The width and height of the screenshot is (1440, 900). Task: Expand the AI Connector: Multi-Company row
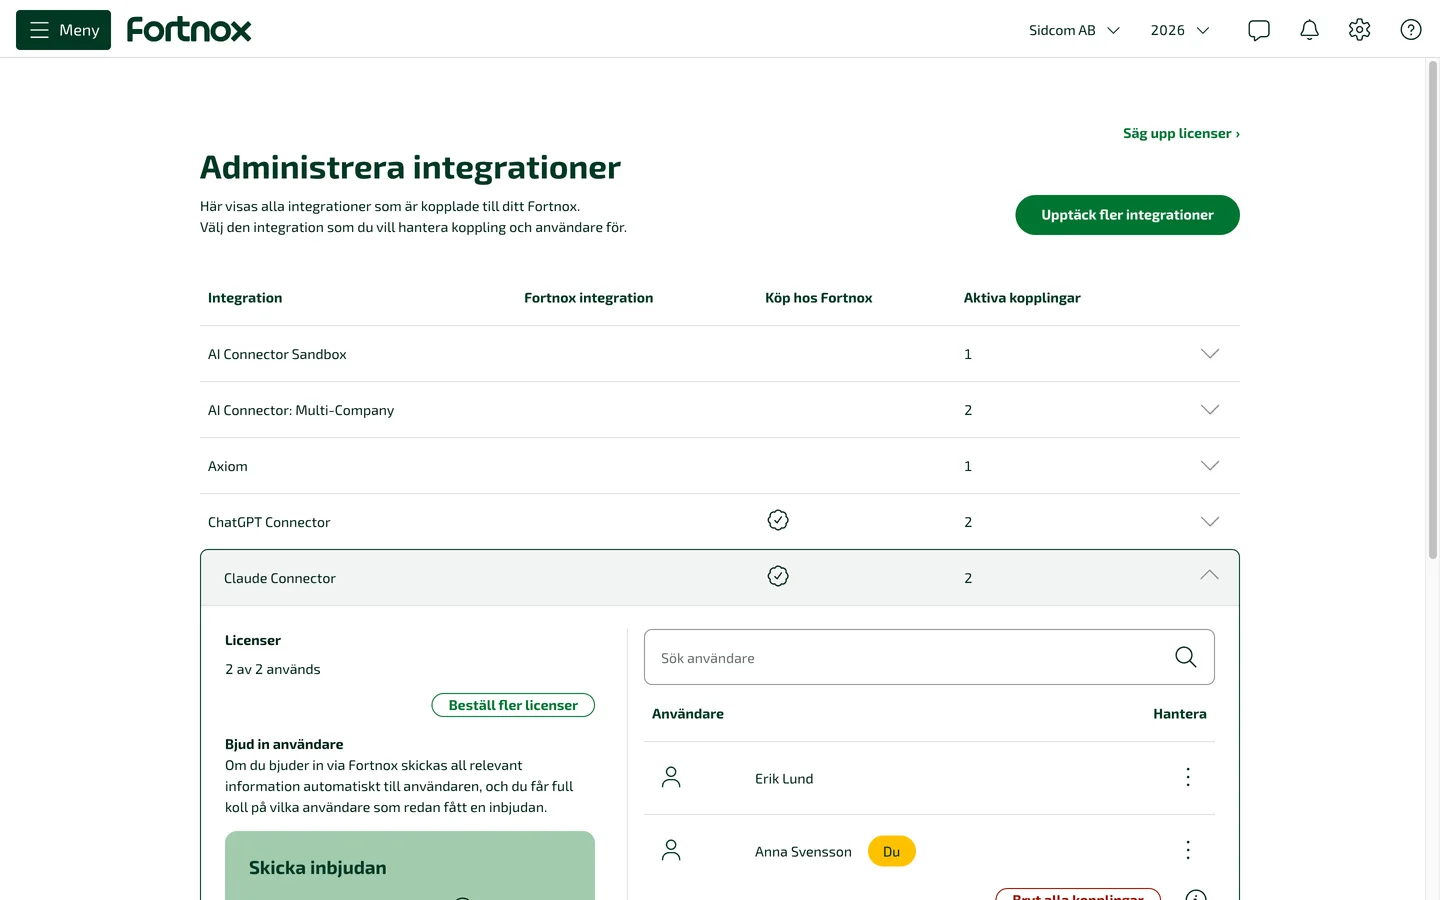point(1210,410)
